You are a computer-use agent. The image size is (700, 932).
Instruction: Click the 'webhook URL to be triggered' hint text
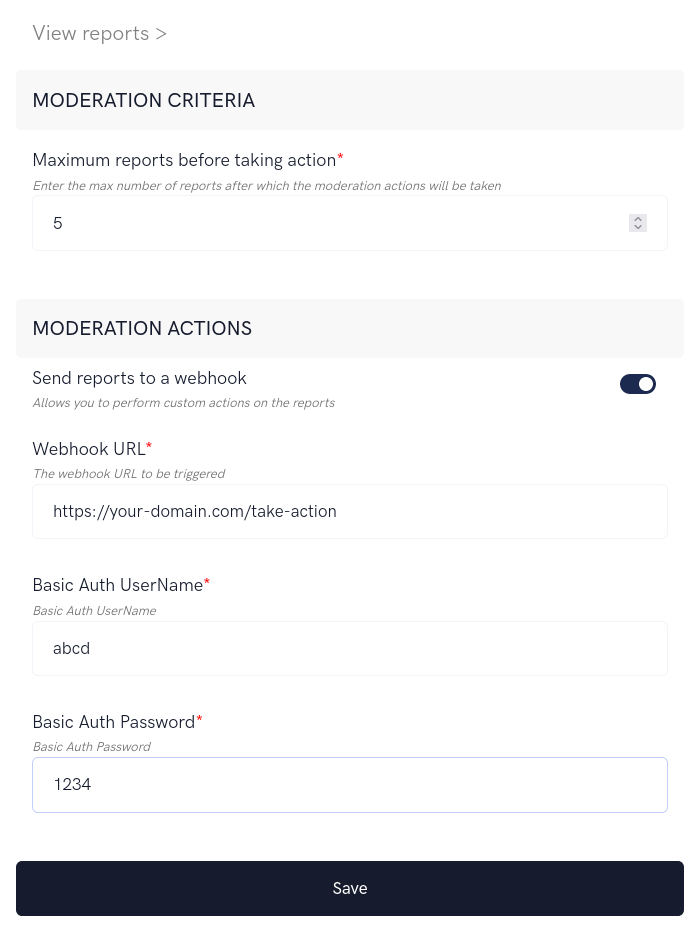pos(128,474)
